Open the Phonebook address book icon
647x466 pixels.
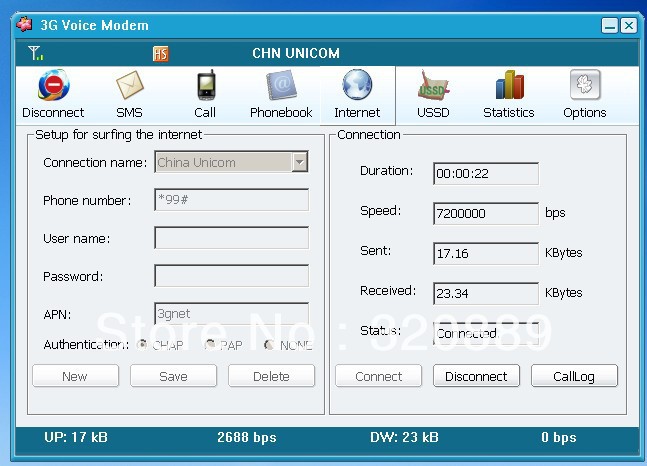pos(281,85)
